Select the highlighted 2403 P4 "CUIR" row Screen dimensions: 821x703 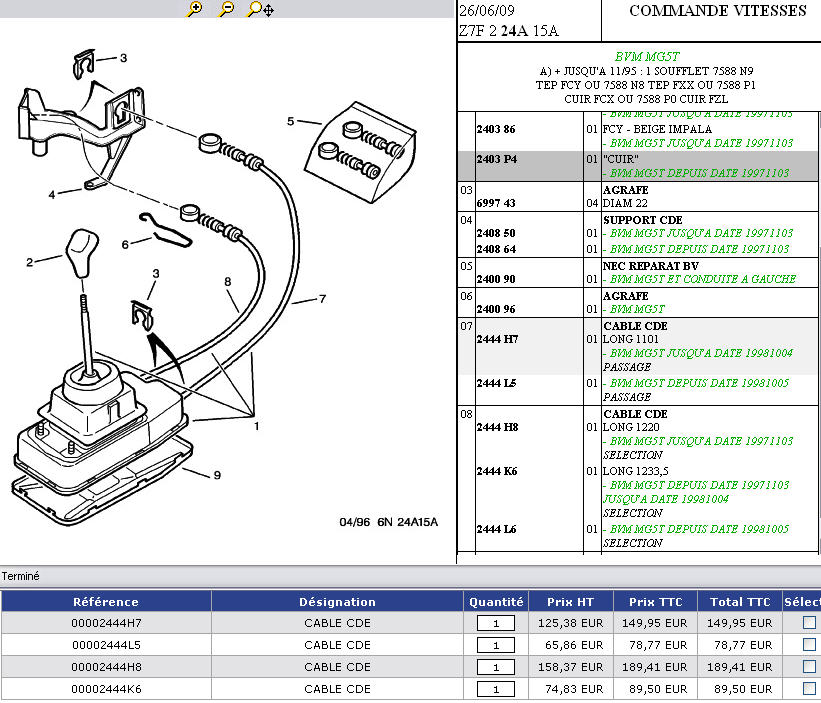click(638, 165)
